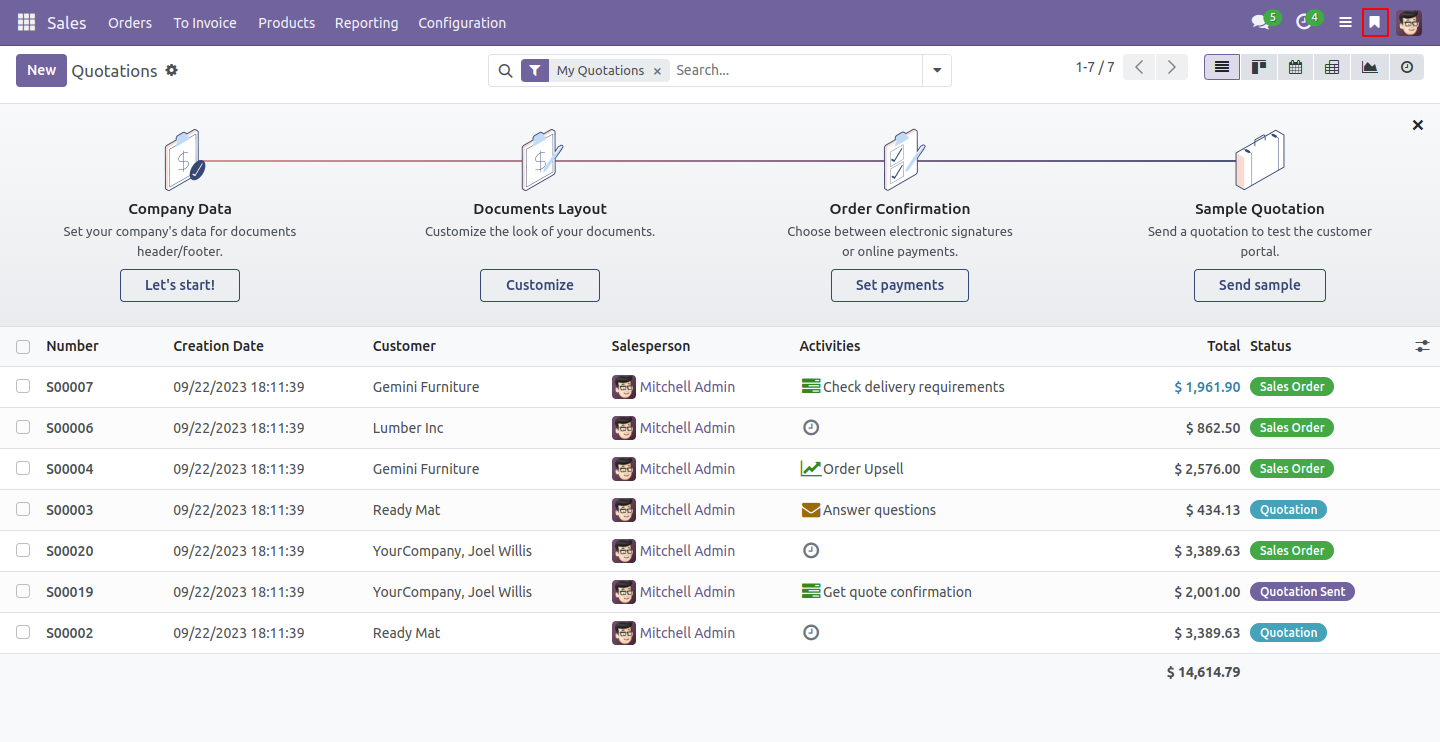The image size is (1440, 742).
Task: Sort by Creation Date column header
Action: (218, 346)
